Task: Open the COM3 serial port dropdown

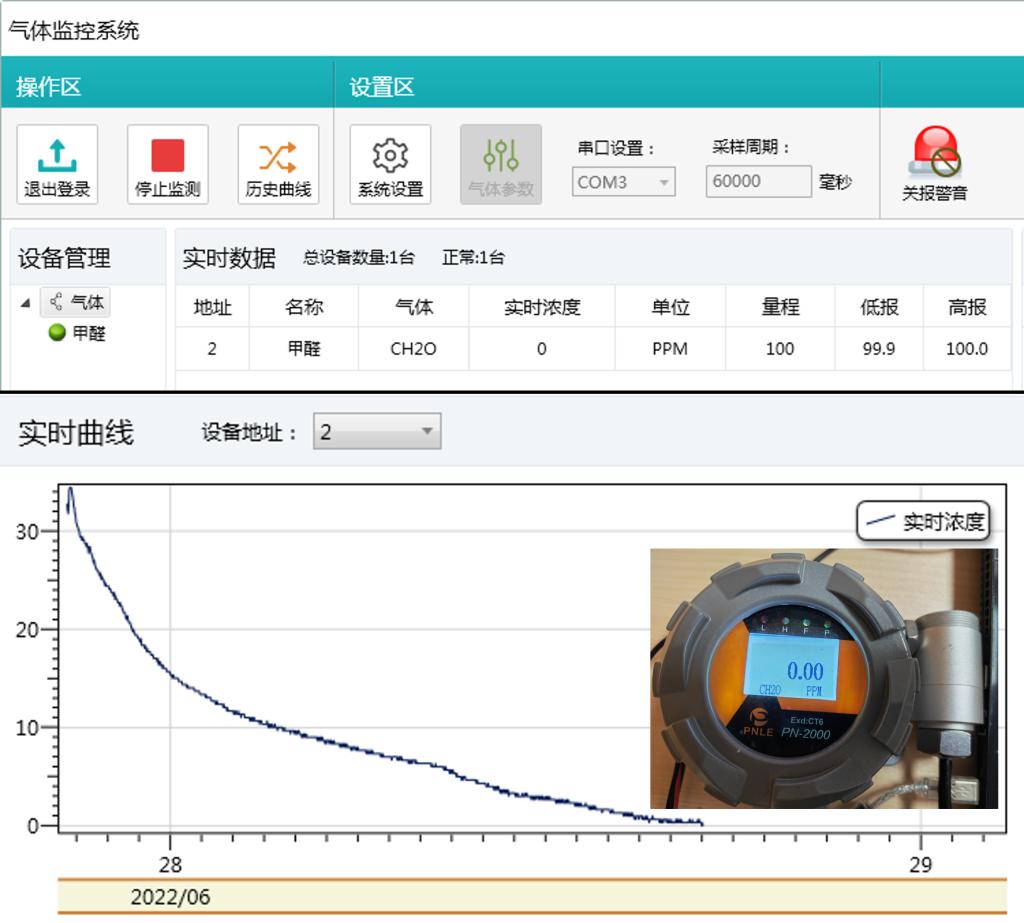Action: 623,182
